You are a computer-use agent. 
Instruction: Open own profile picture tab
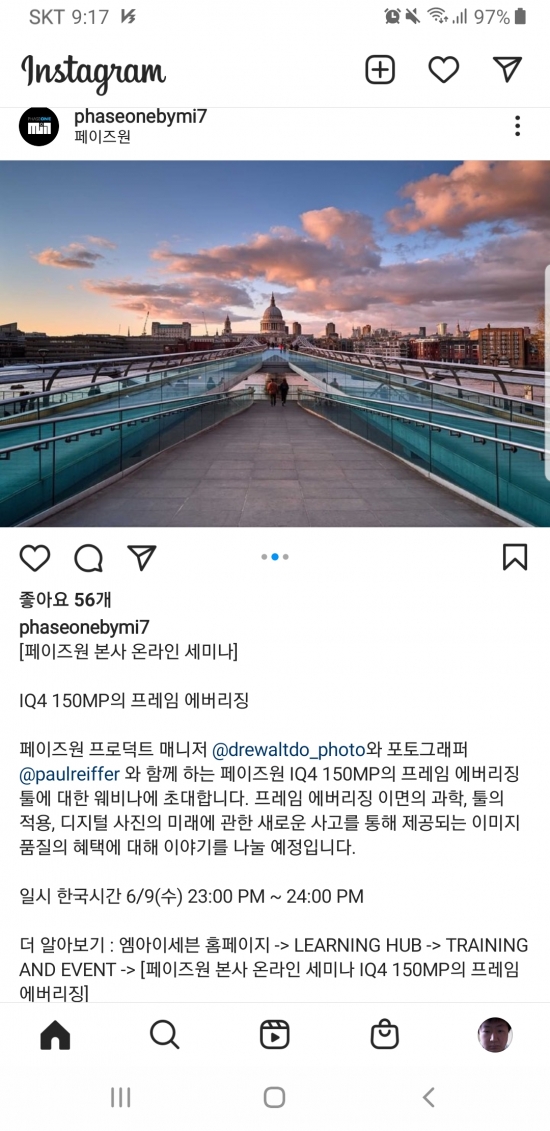pos(494,1035)
